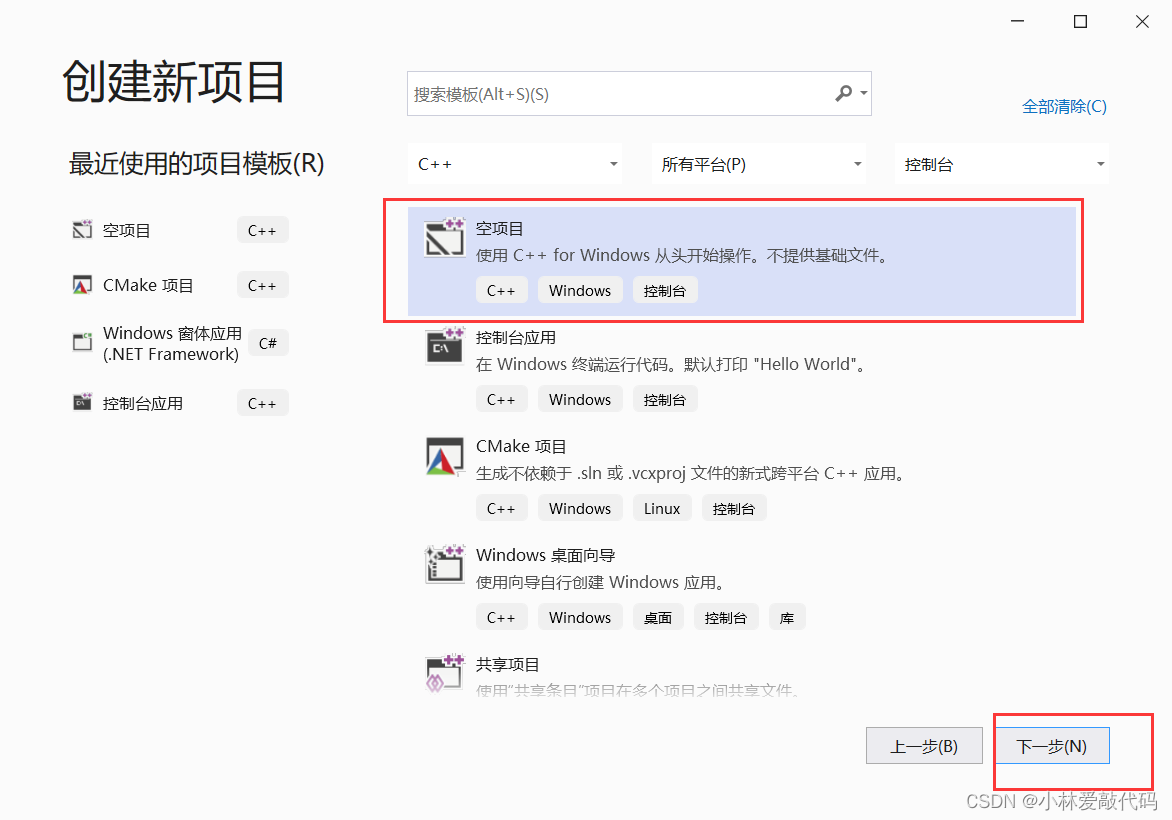Click the CMake 项目 template icon in list

445,457
